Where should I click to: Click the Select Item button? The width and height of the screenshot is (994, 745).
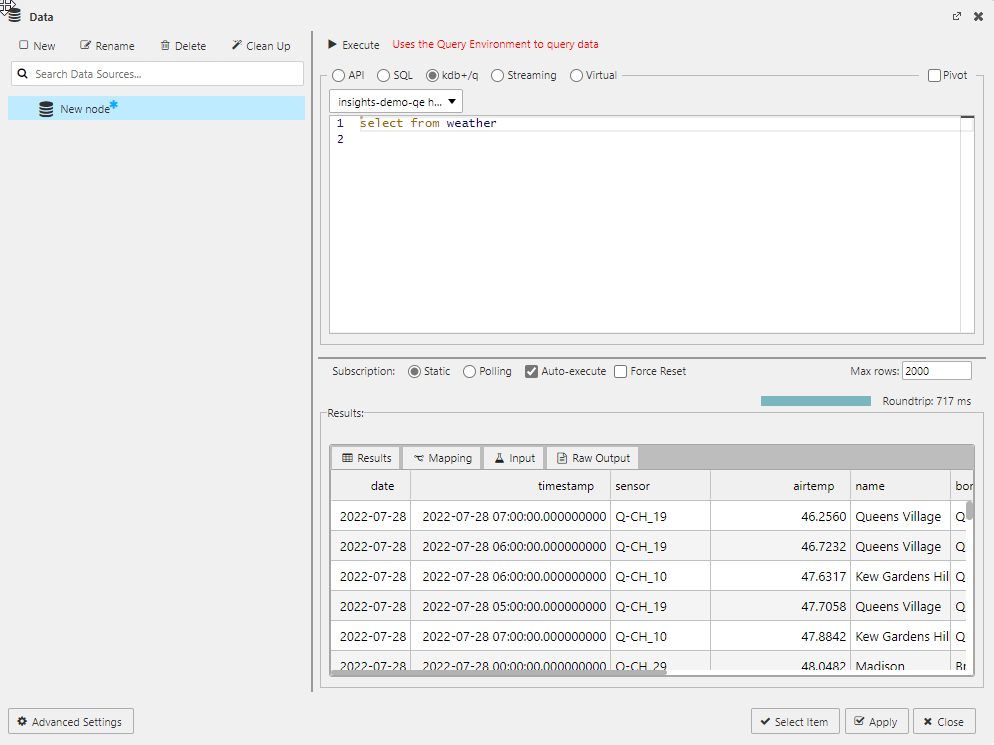tap(795, 721)
